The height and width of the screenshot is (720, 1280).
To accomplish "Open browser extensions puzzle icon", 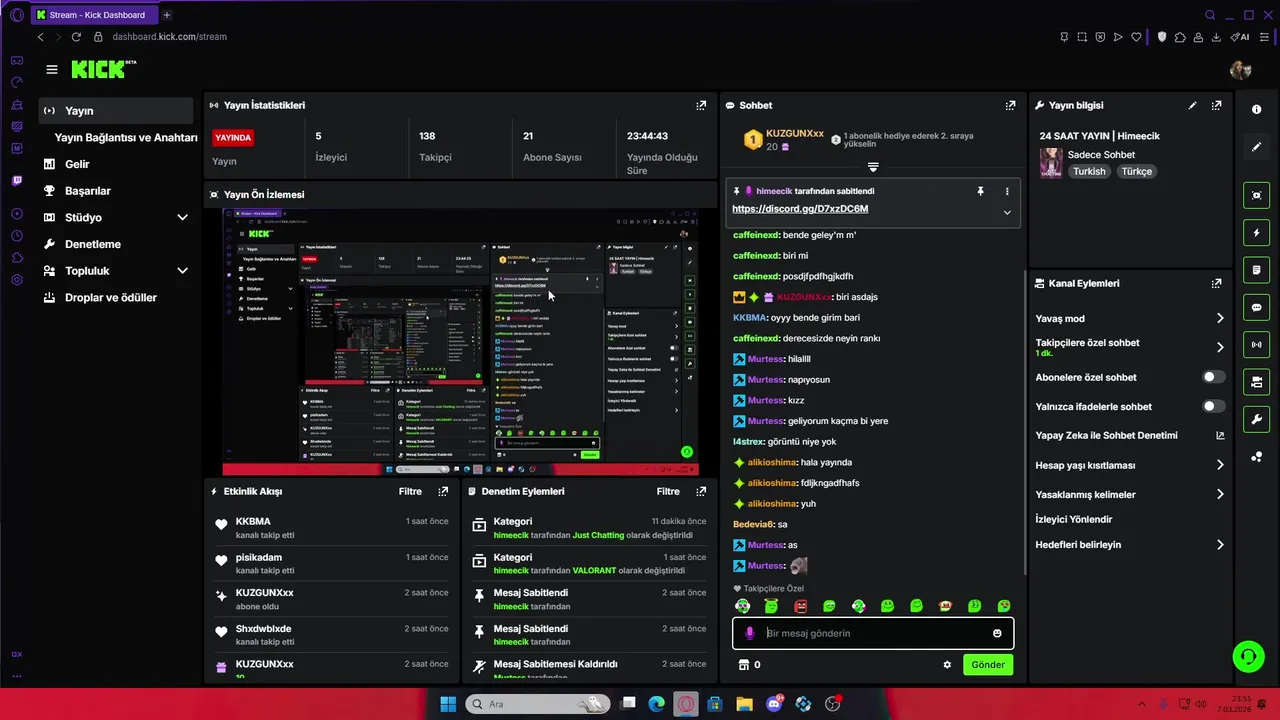I will 1180,37.
